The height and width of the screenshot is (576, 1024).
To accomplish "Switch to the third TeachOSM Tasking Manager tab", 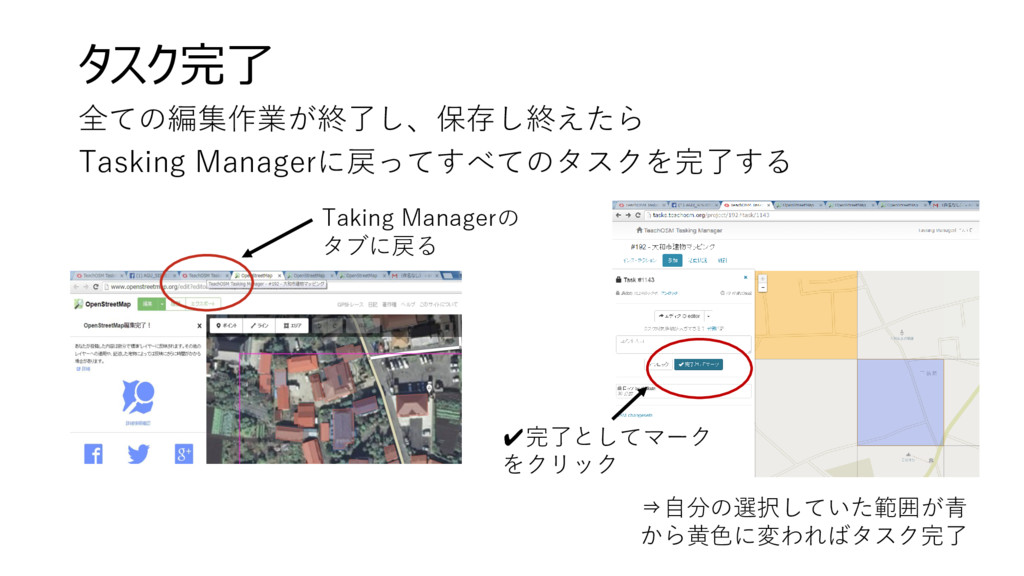I will coord(204,276).
